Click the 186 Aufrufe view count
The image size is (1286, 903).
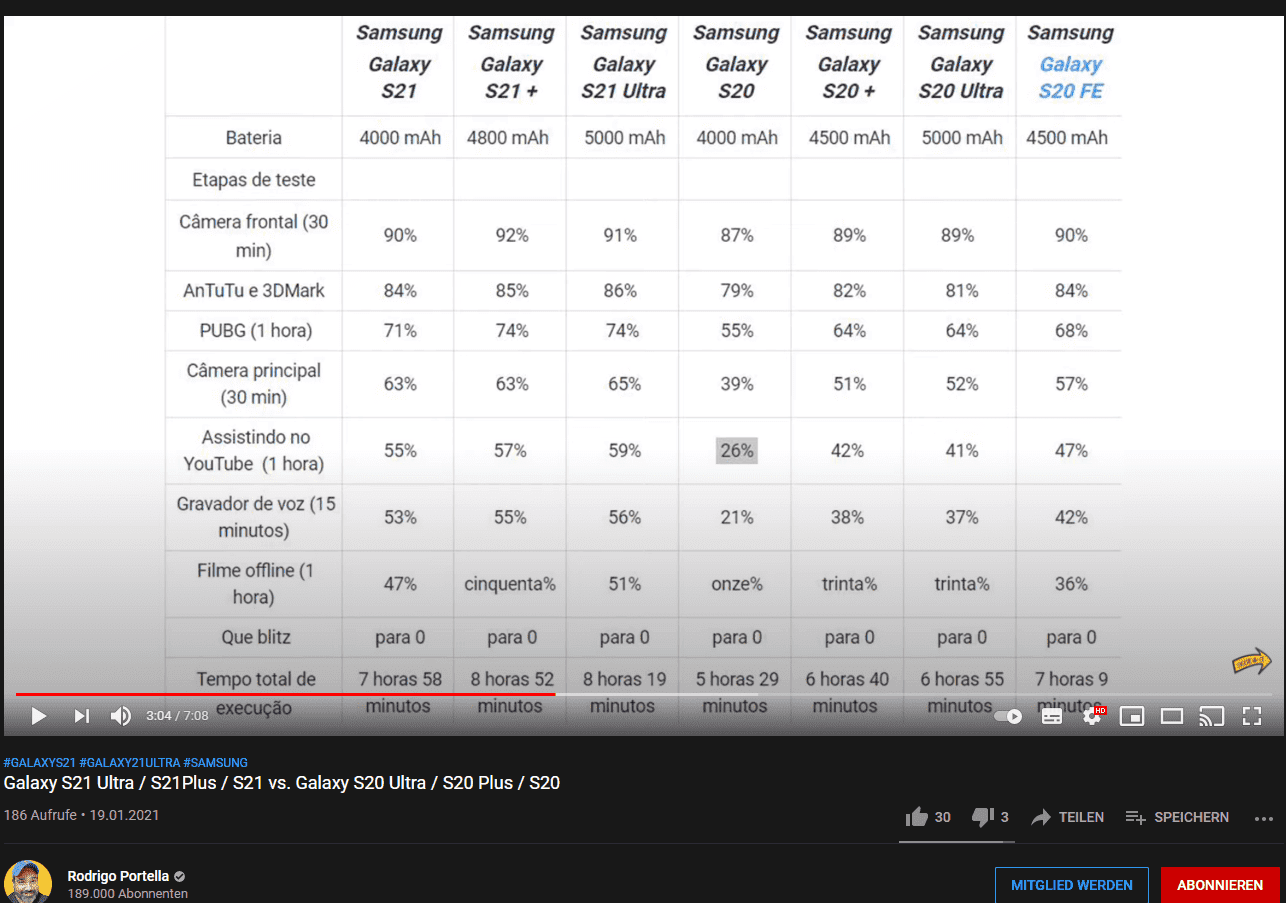coord(42,815)
